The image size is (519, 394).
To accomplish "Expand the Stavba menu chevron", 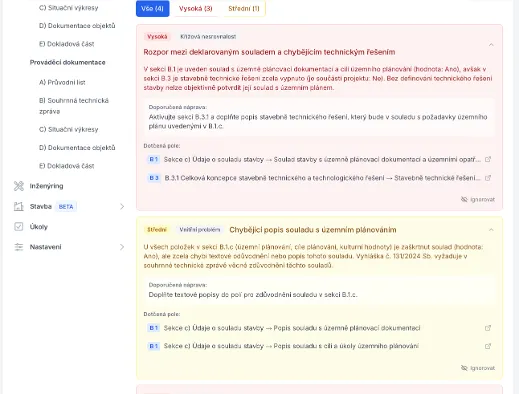I will click(x=122, y=207).
